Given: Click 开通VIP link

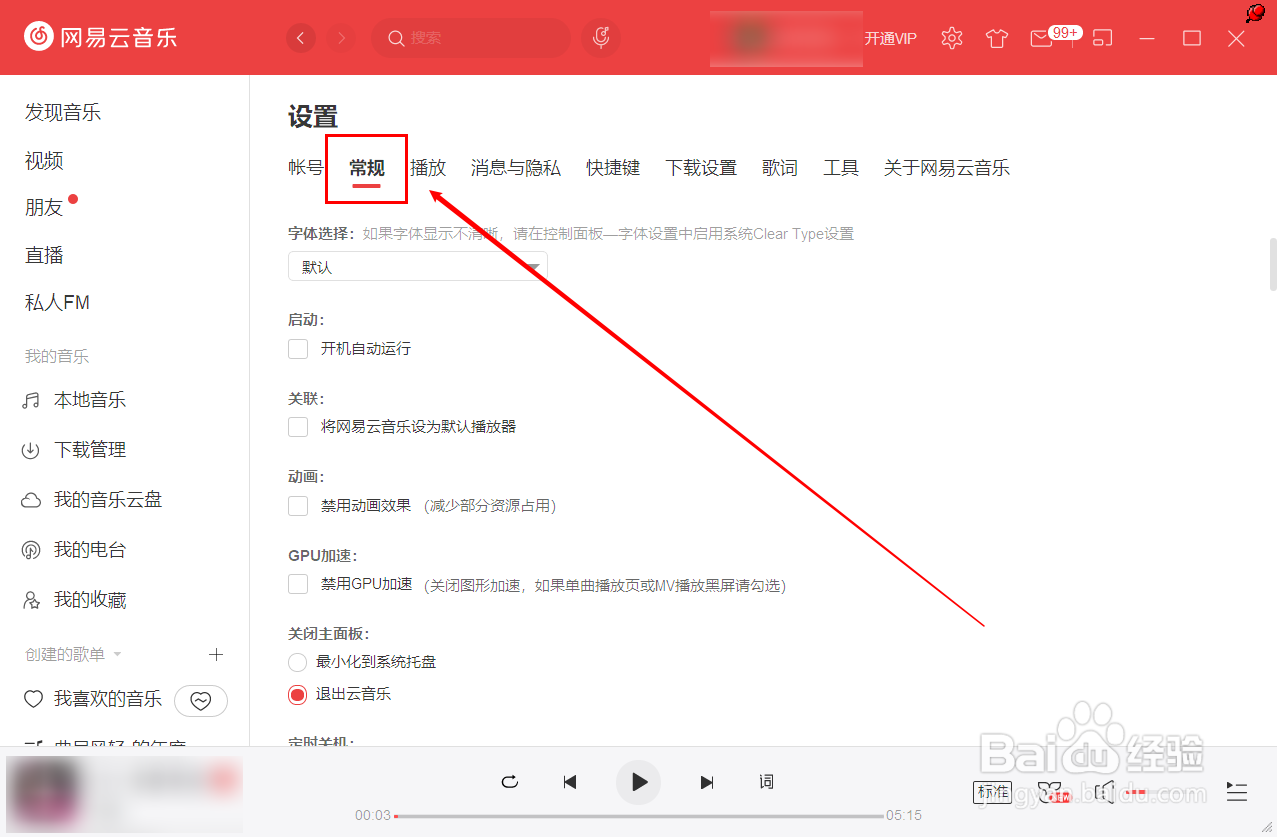Looking at the screenshot, I should tap(890, 39).
